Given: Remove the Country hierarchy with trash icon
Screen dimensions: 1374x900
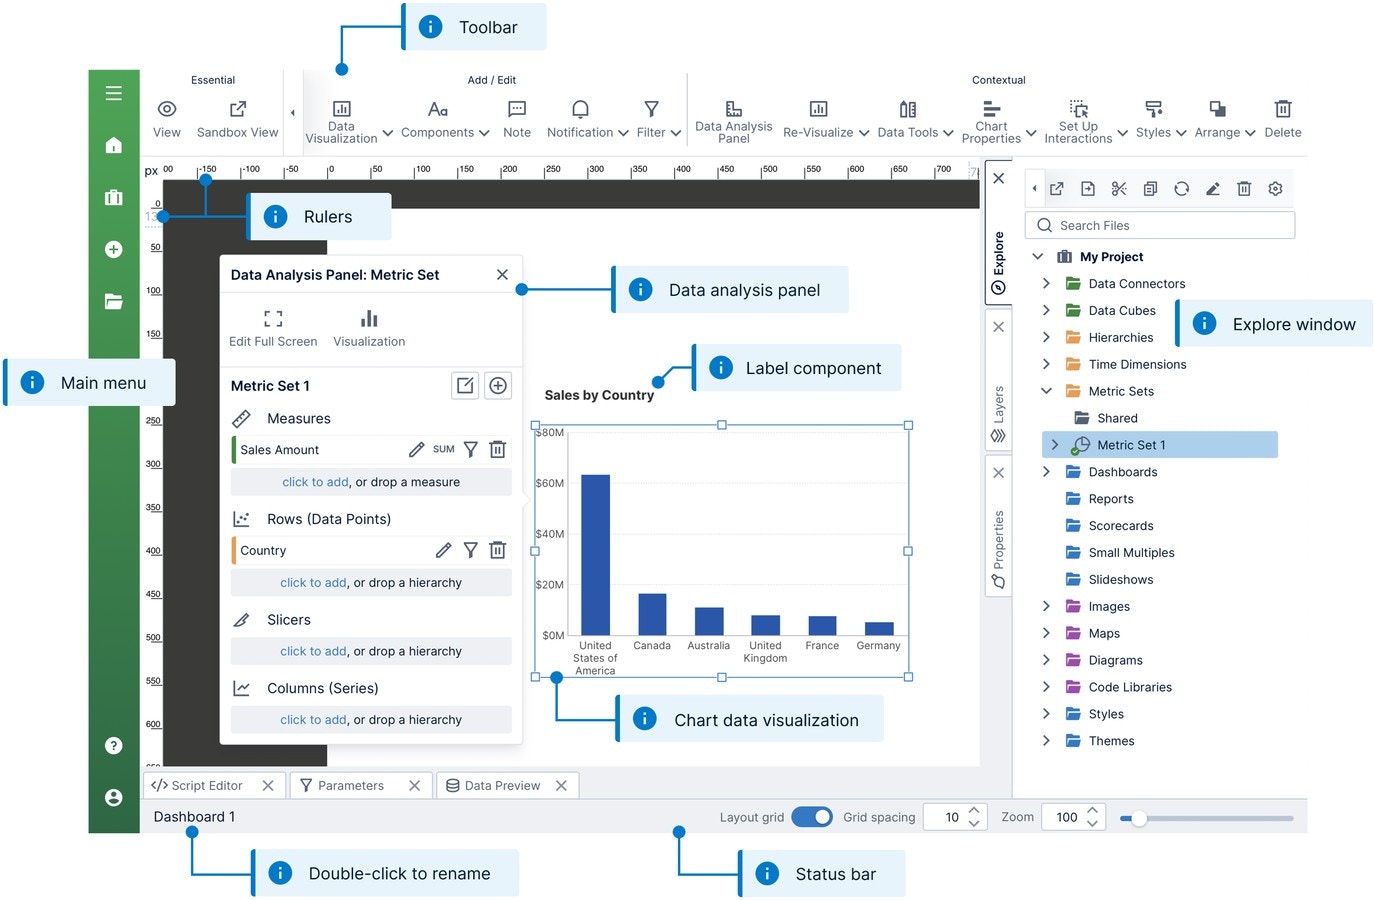Looking at the screenshot, I should coord(498,550).
